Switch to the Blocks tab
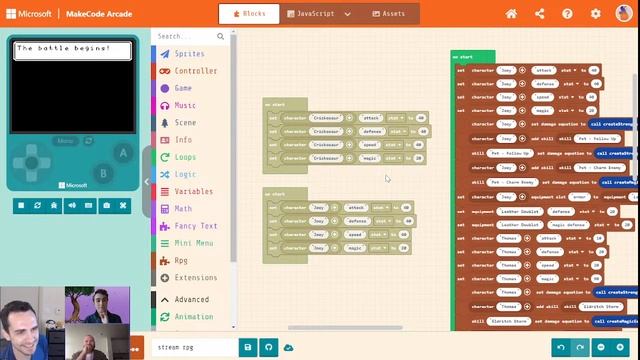Image resolution: width=640 pixels, height=360 pixels. point(249,14)
